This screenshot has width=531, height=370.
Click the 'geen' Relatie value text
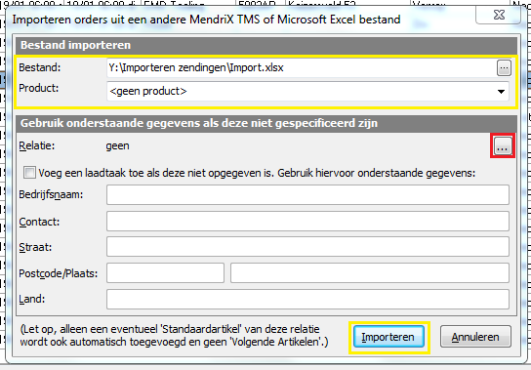coord(118,146)
